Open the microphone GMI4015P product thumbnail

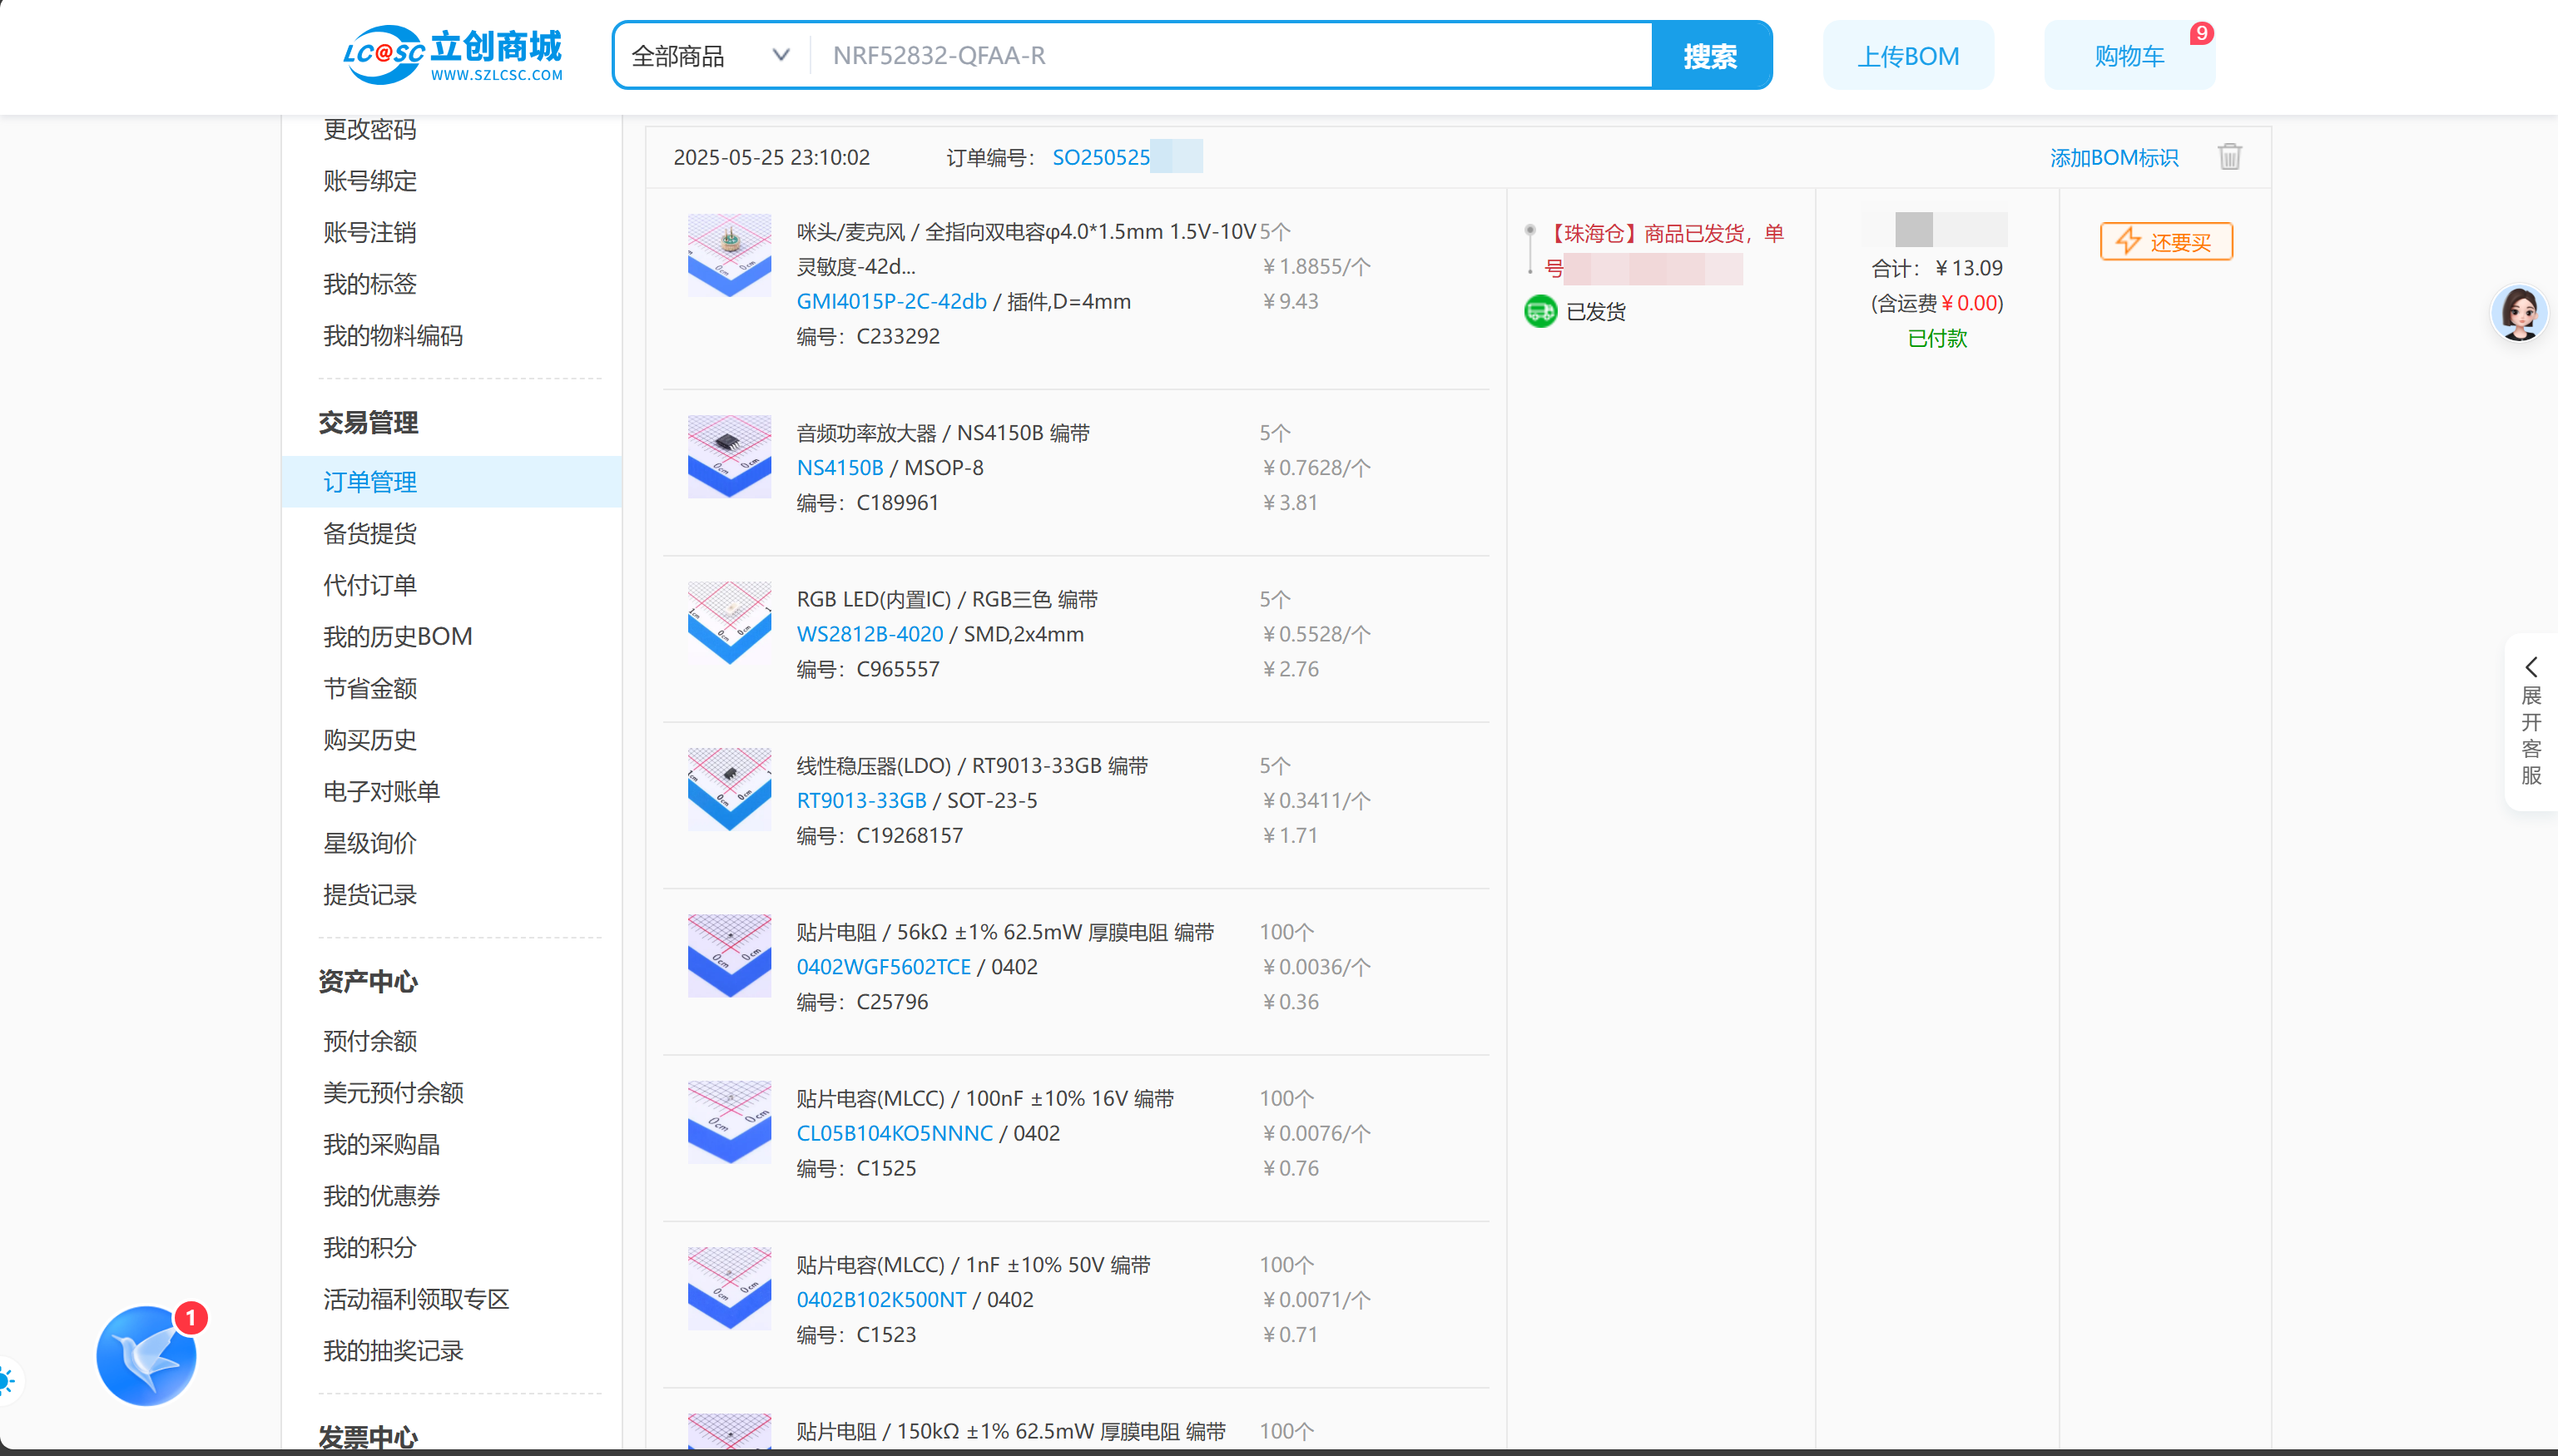coord(729,256)
